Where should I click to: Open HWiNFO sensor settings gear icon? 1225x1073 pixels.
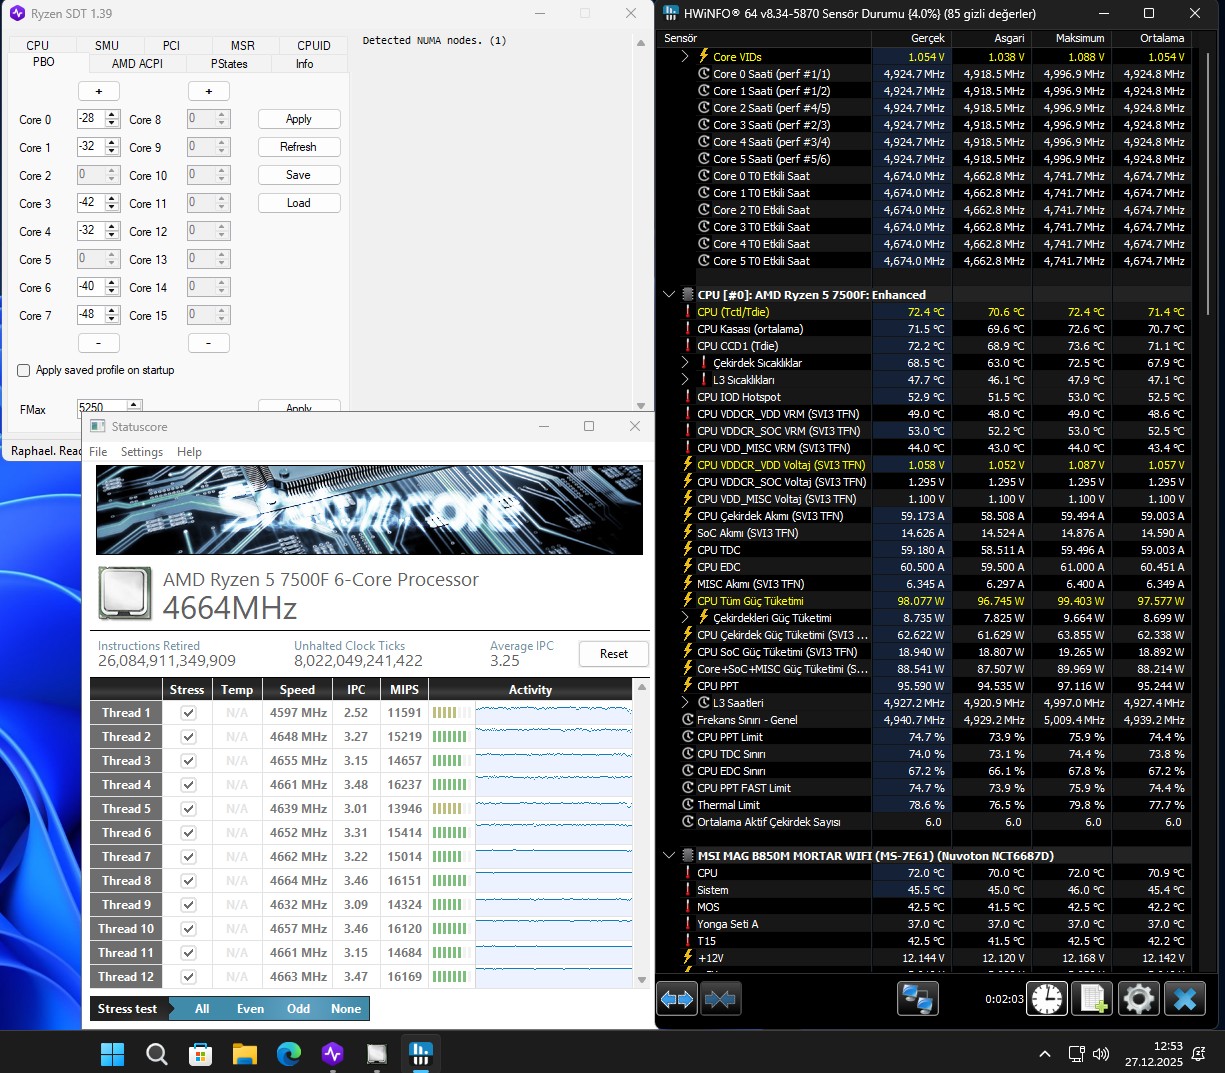1138,999
